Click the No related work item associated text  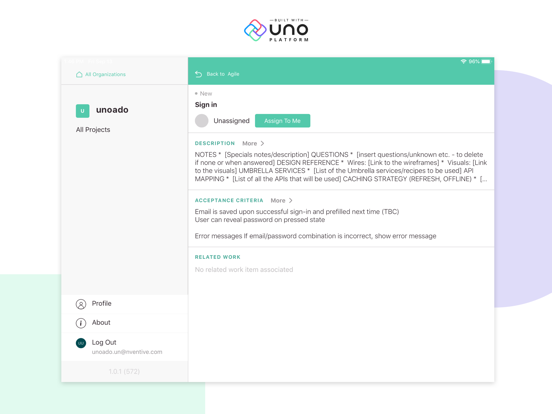pos(244,270)
